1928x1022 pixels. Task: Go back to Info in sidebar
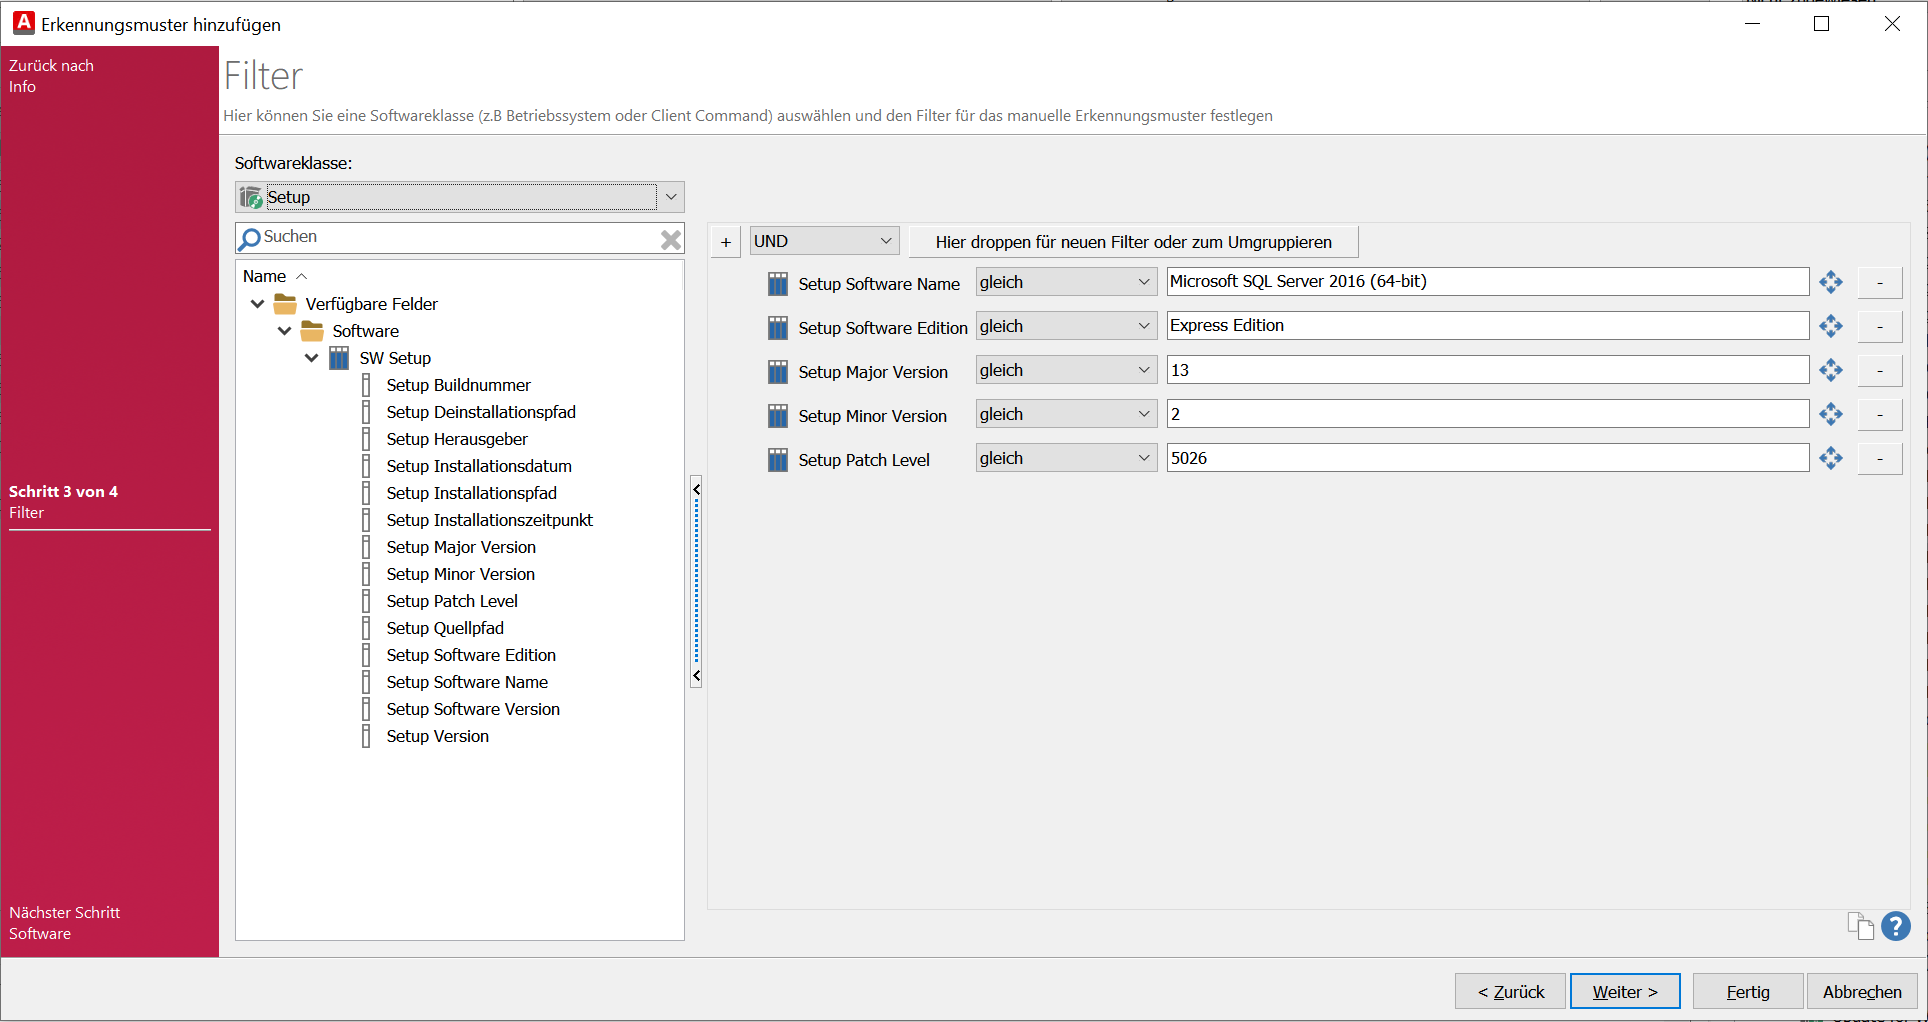pos(51,76)
